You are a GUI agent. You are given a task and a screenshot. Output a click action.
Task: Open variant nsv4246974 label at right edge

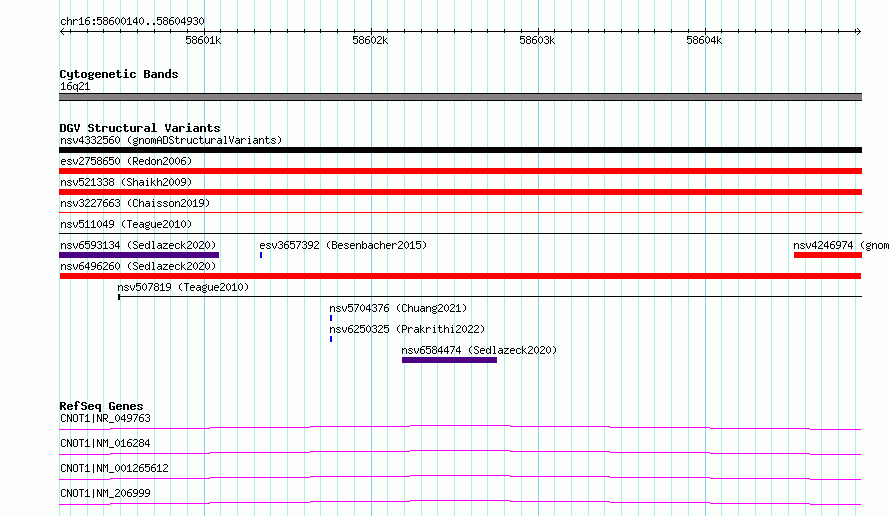tap(841, 245)
